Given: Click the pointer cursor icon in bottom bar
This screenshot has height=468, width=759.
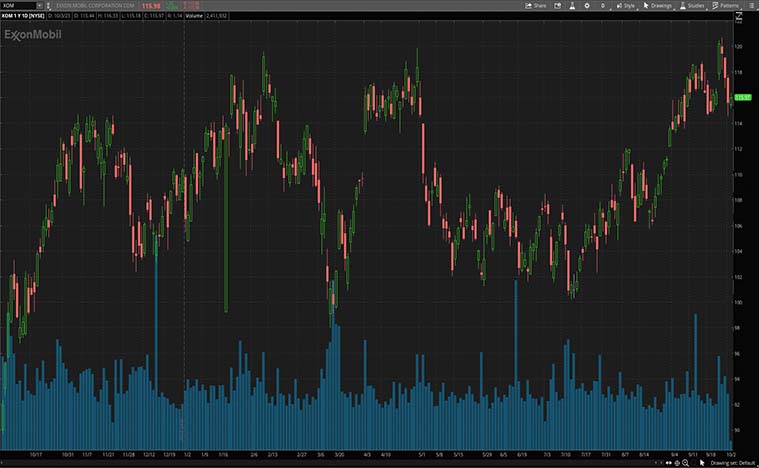Looking at the screenshot, I should [x=702, y=463].
